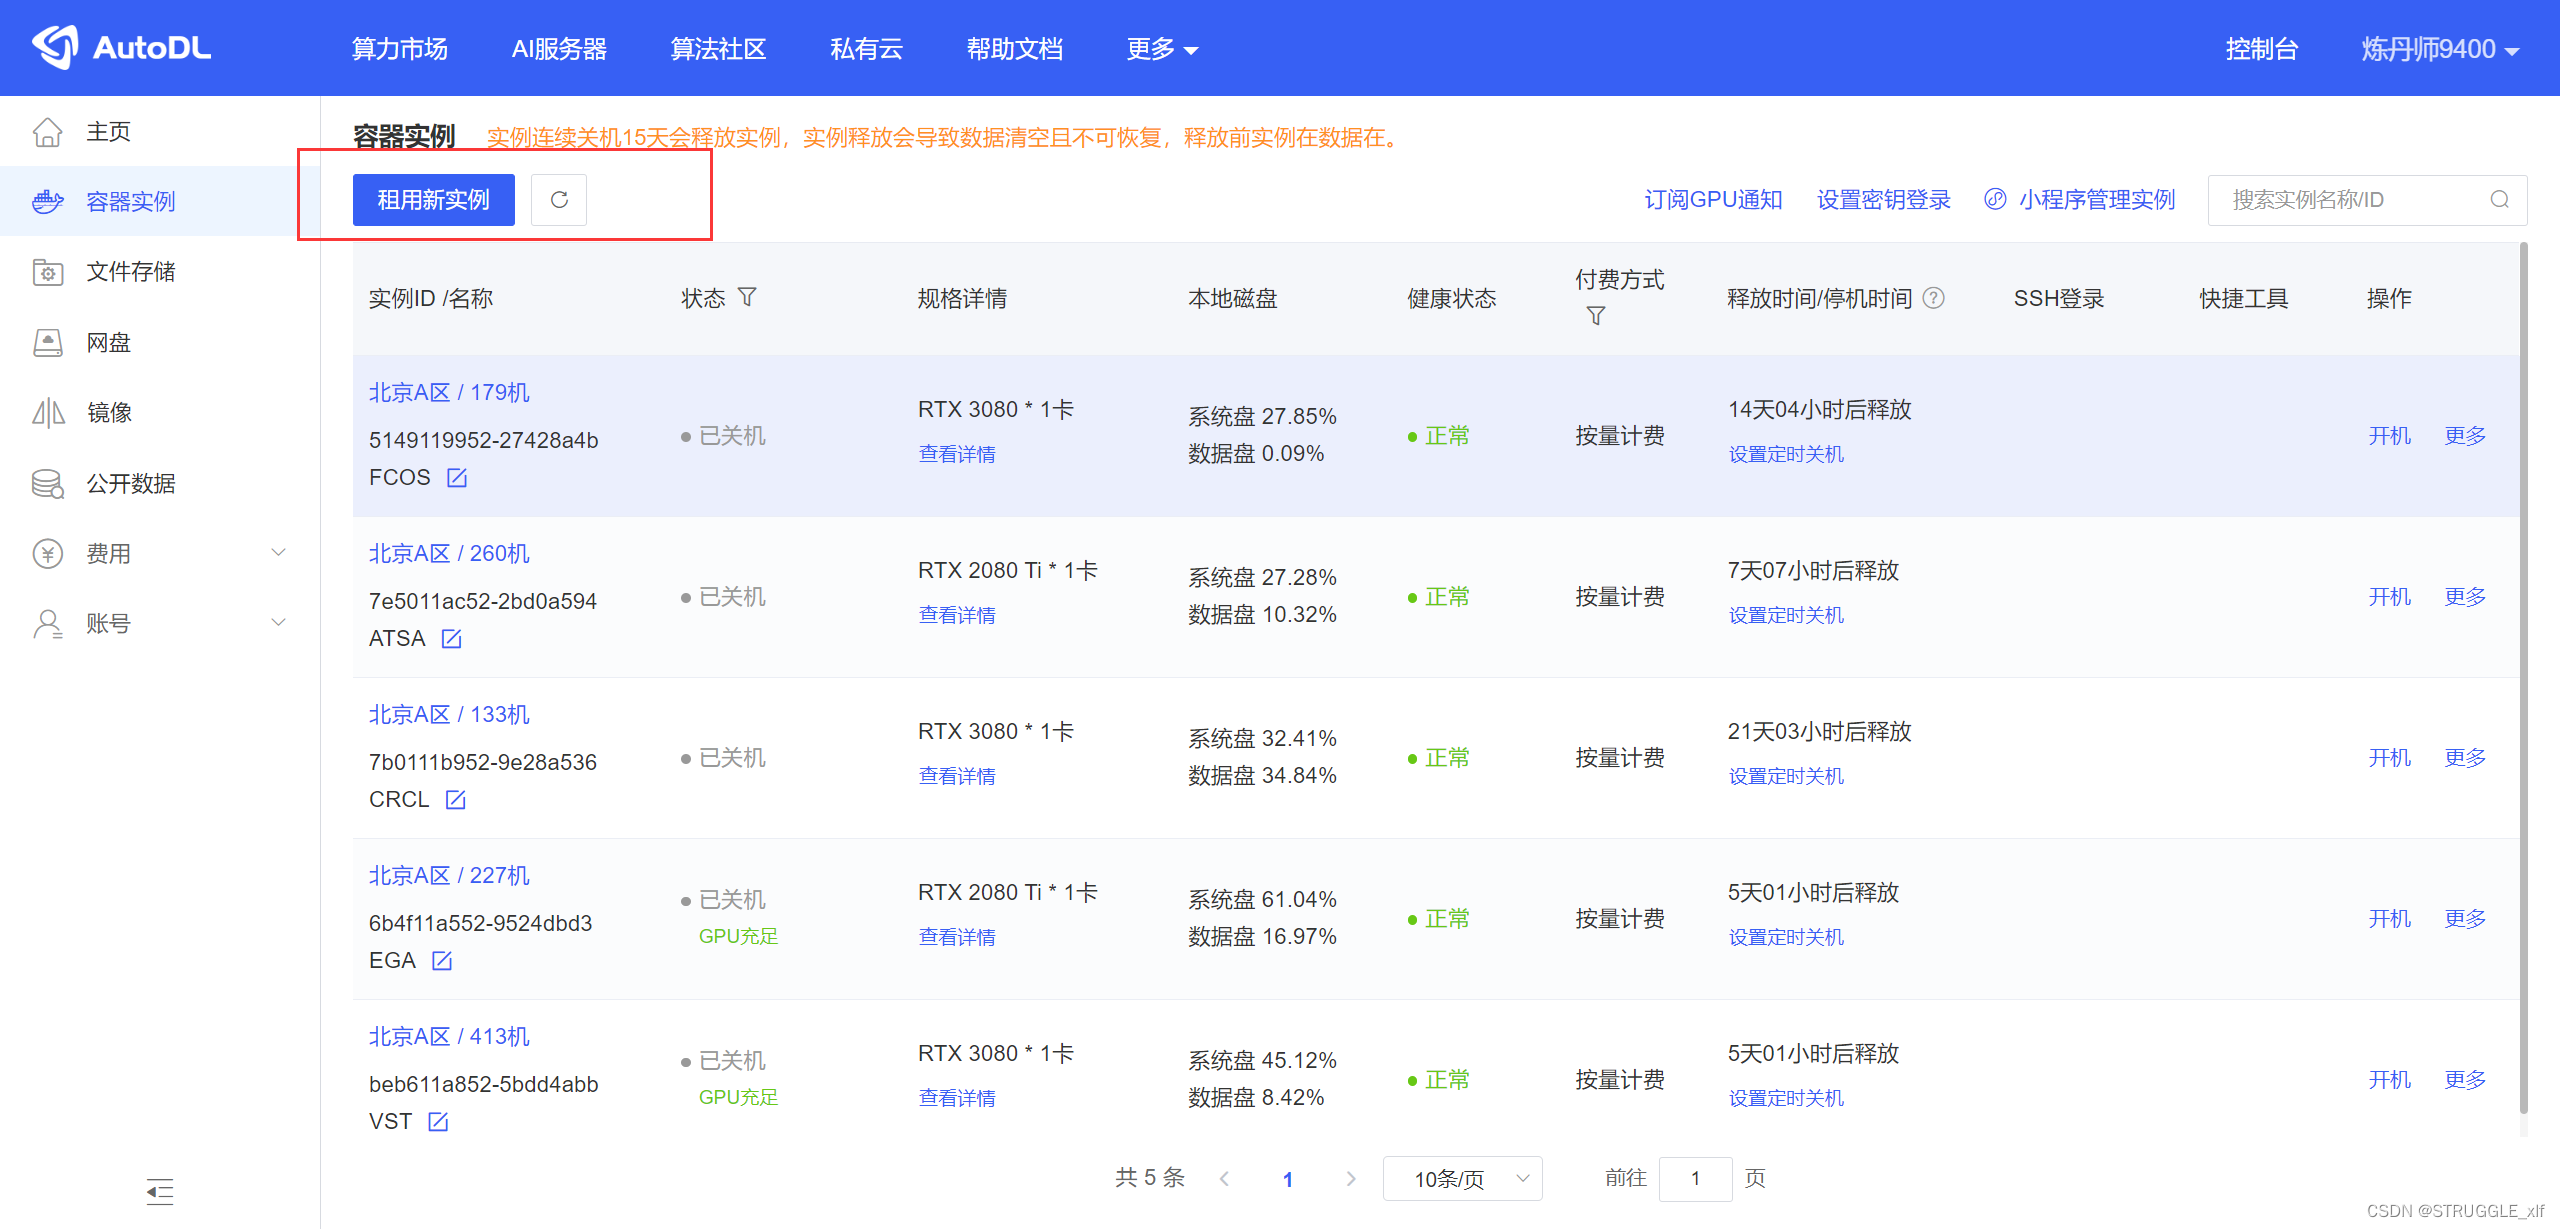Screen dimensions: 2560x1229
Task: Open 更多 options for EGA instance
Action: (x=2465, y=919)
